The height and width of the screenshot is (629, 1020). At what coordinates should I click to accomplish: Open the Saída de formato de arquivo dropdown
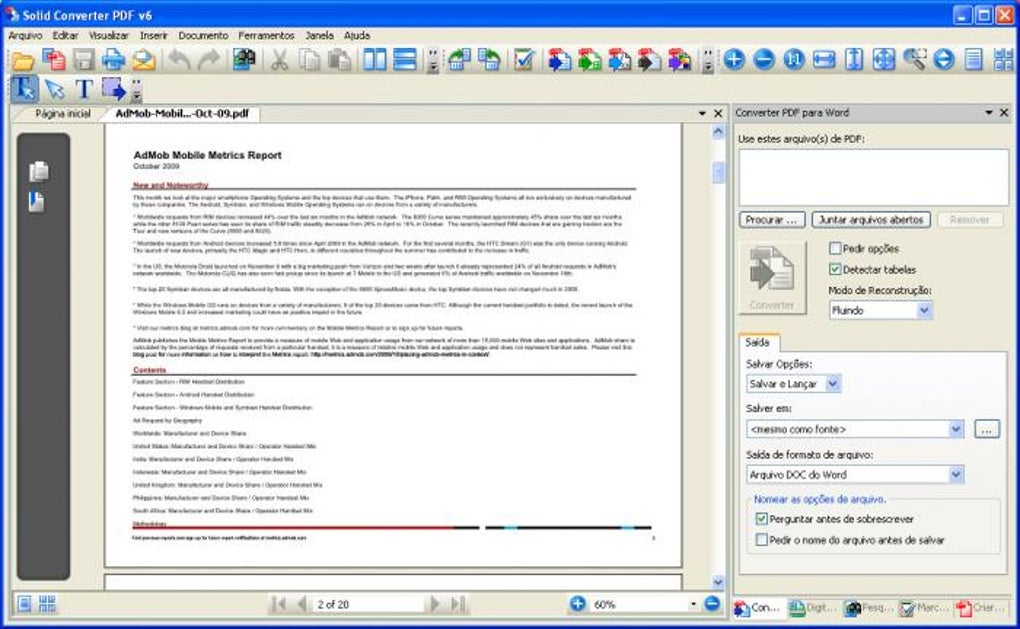tap(955, 474)
